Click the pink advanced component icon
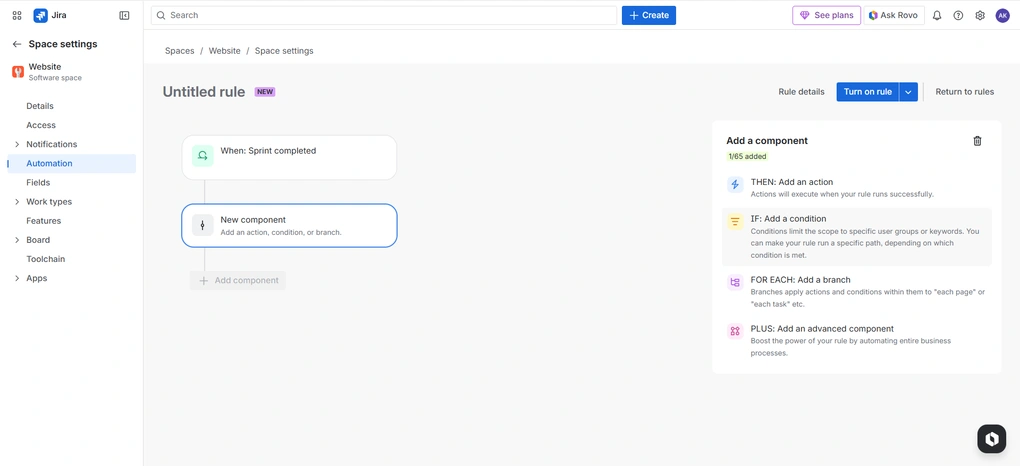This screenshot has width=1020, height=466. [735, 331]
